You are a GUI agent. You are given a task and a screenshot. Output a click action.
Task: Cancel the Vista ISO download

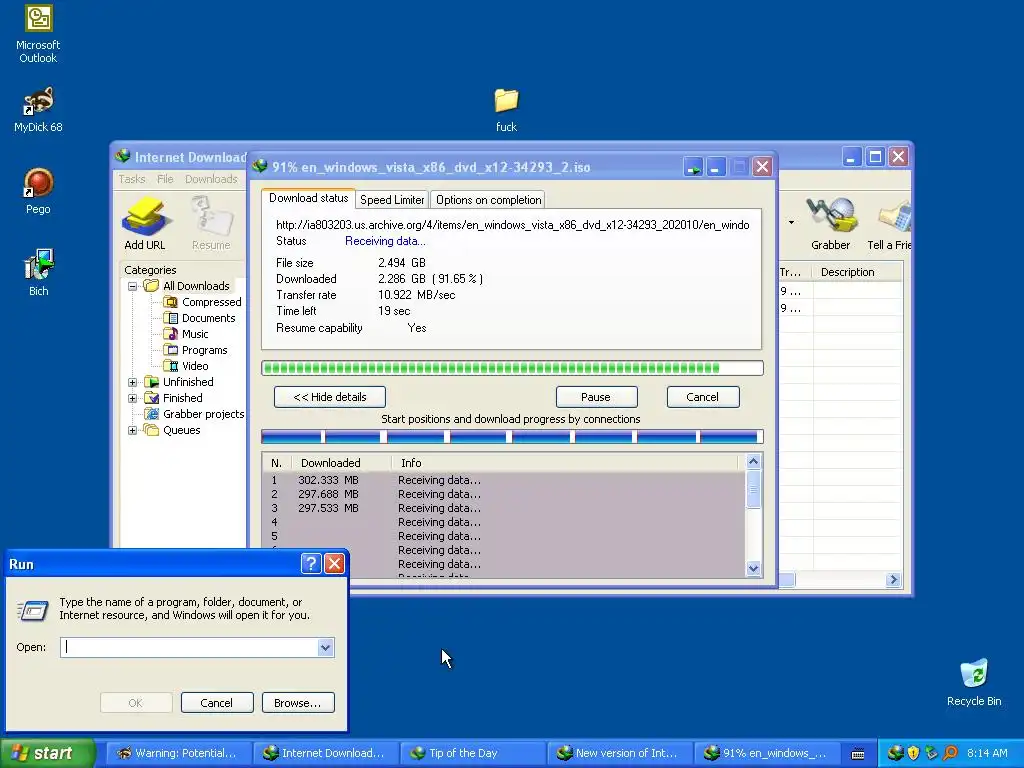coord(703,397)
